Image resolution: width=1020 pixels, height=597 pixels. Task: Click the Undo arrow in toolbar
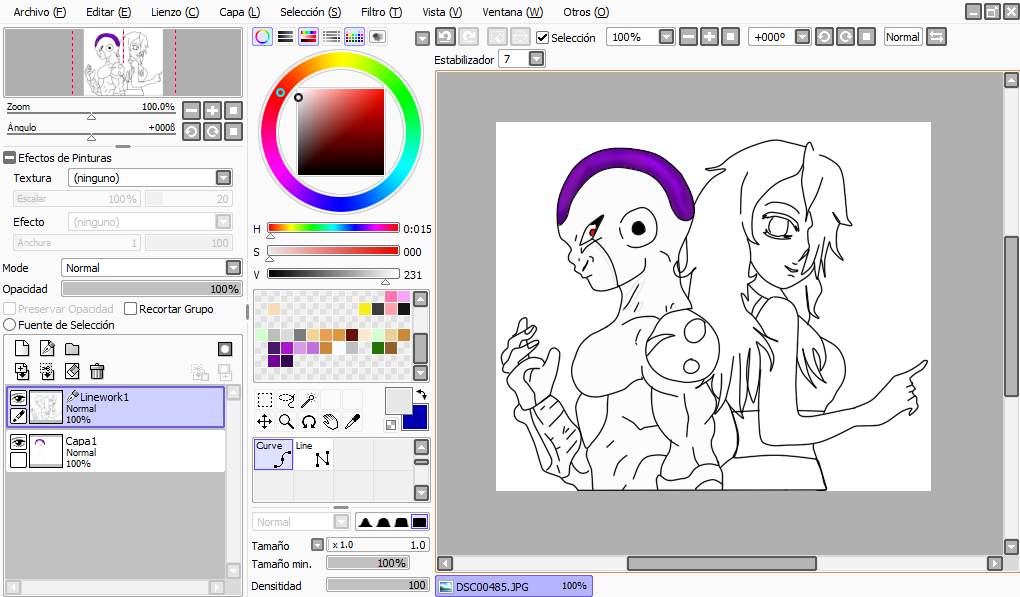pyautogui.click(x=446, y=37)
